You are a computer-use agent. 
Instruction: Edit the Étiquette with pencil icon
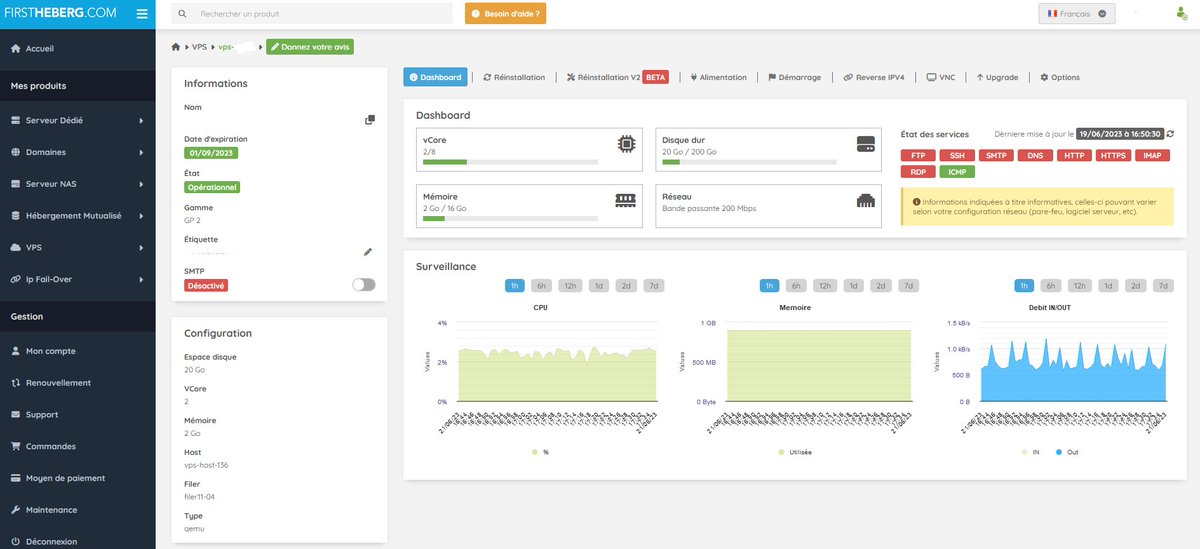[367, 252]
